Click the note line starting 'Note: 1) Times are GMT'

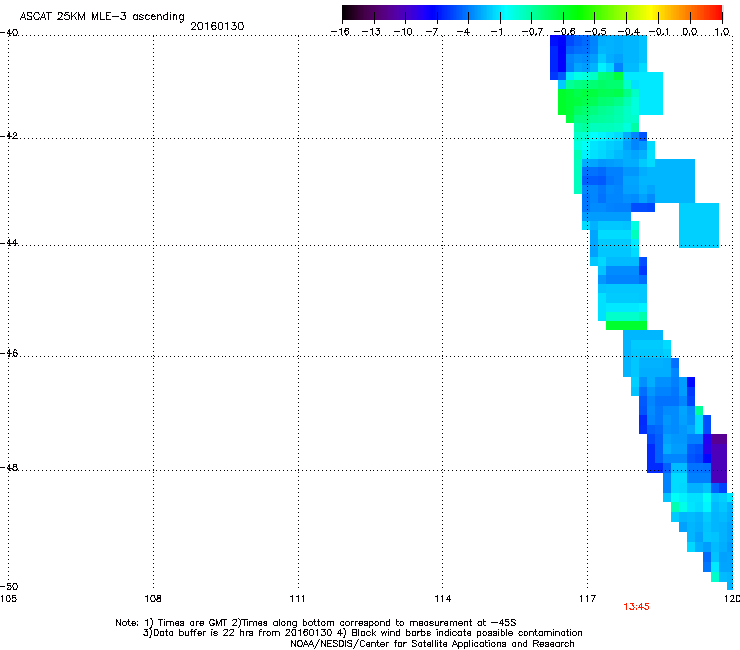tap(316, 623)
